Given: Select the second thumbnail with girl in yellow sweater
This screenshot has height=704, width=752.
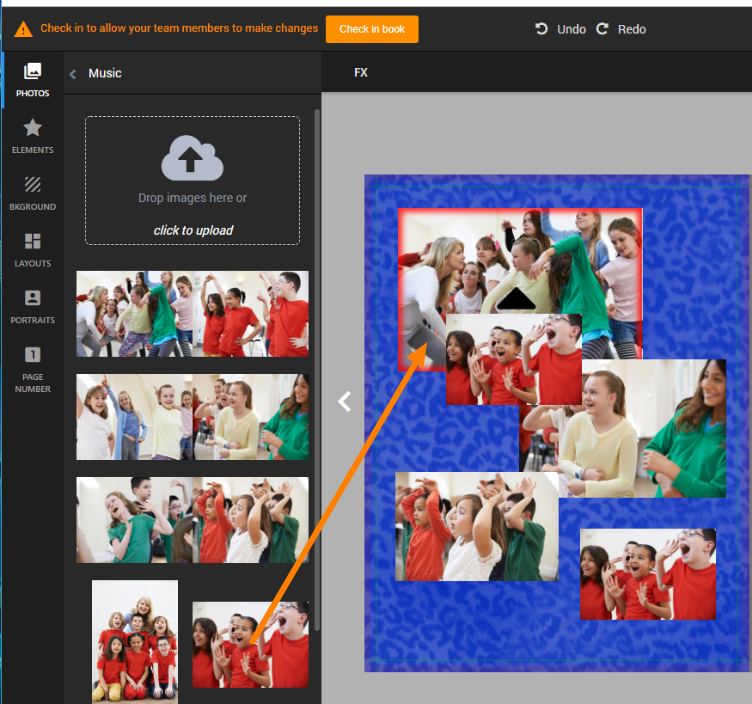Looking at the screenshot, I should (x=192, y=417).
